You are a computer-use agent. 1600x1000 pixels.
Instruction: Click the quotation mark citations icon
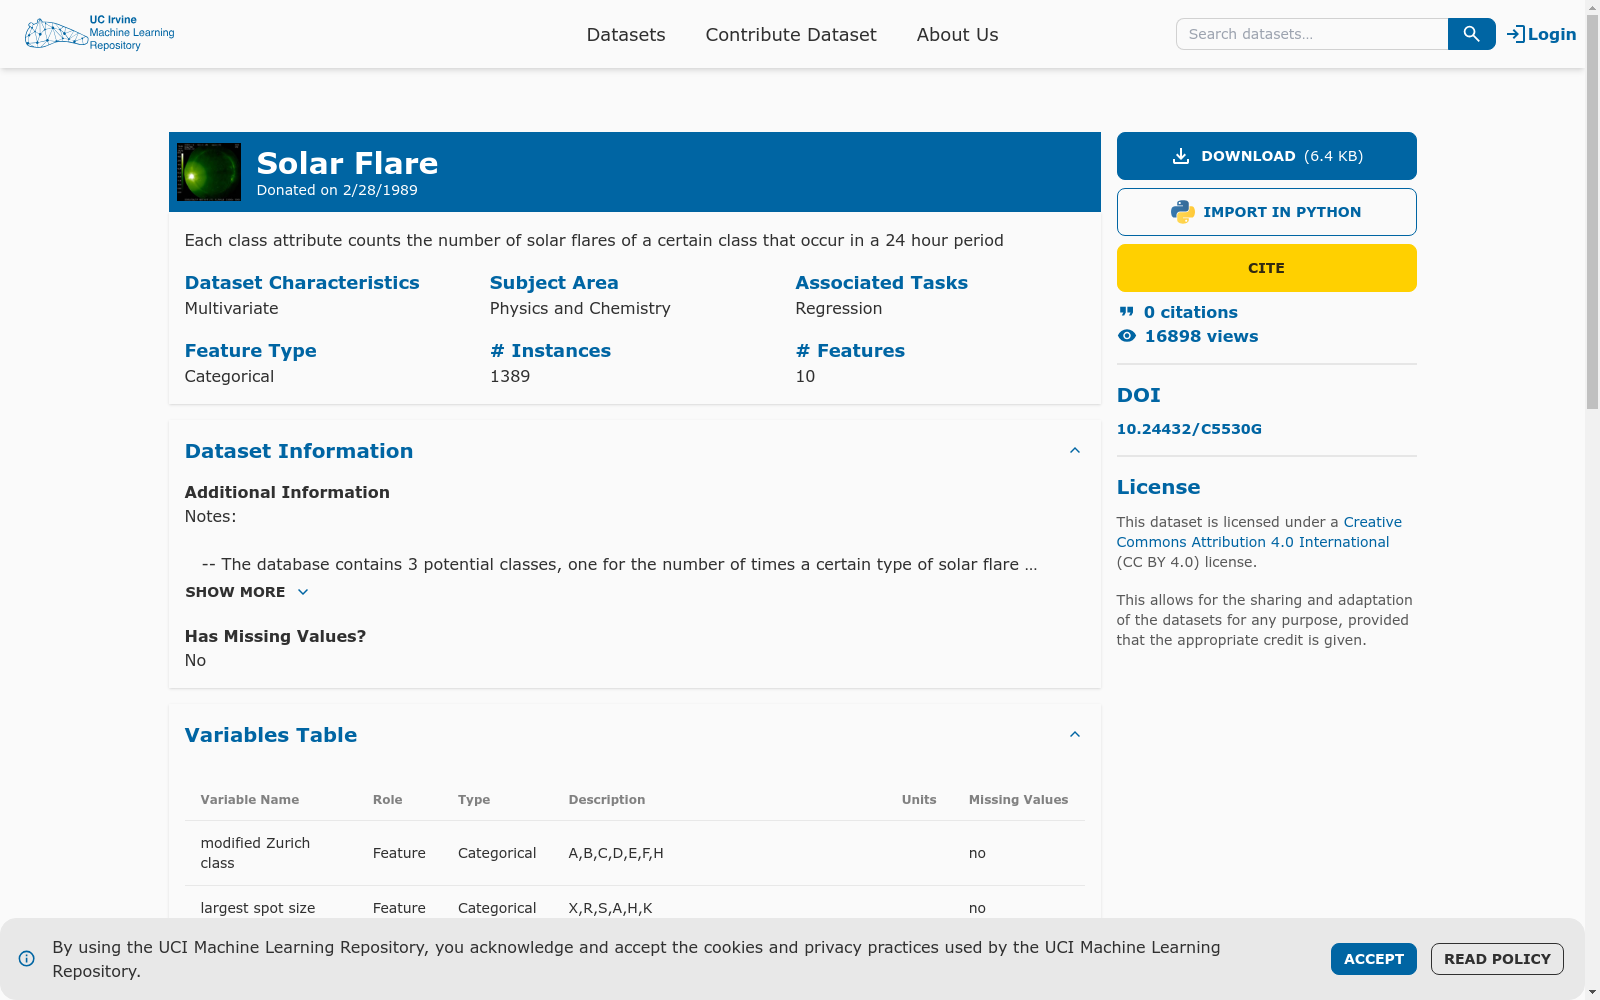pyautogui.click(x=1127, y=312)
